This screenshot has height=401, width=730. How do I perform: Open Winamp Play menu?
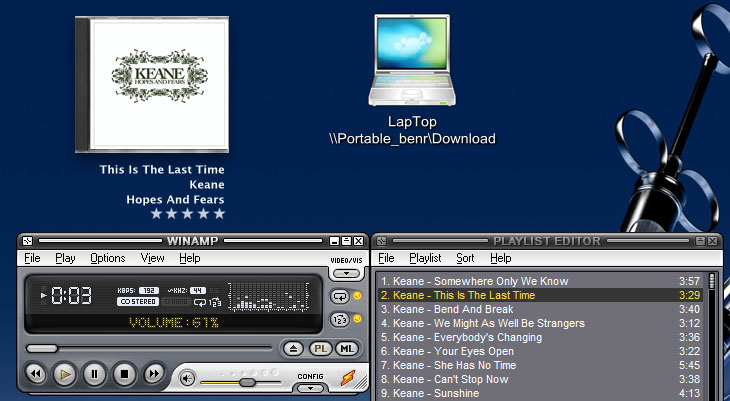(x=65, y=258)
